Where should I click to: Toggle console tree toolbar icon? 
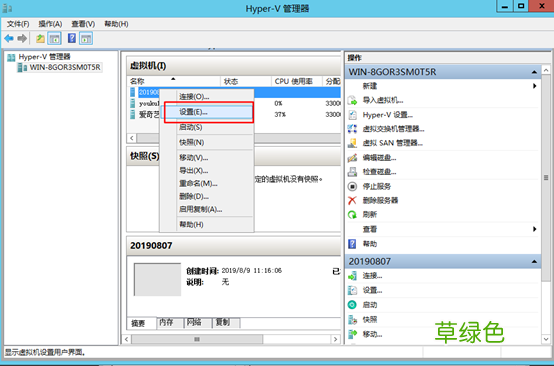tap(54, 38)
